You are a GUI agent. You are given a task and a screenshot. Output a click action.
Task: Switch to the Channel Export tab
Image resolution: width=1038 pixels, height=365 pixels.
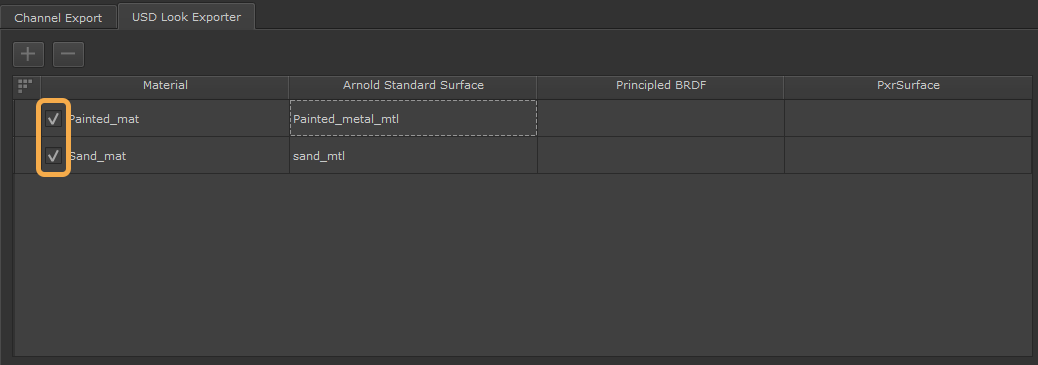[58, 18]
